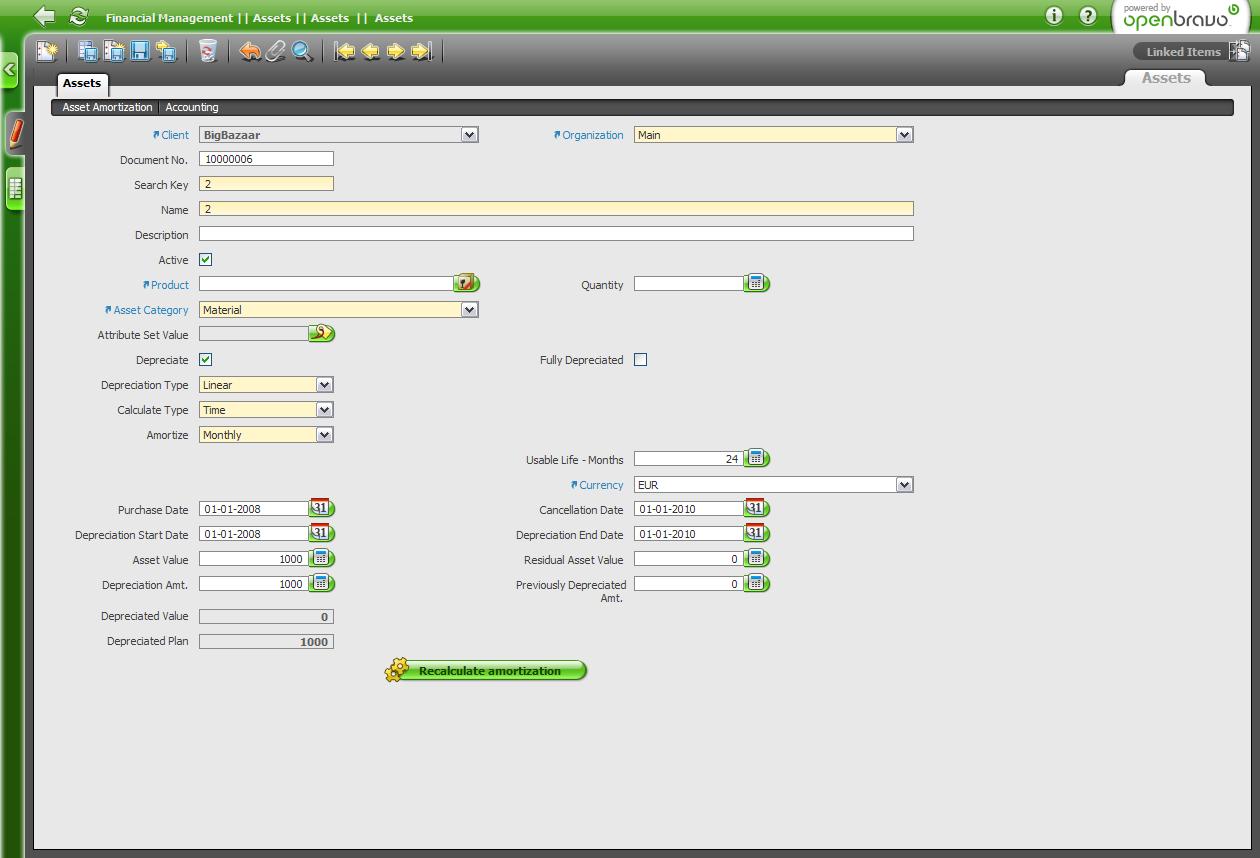The height and width of the screenshot is (858, 1260).
Task: Open attachments with the paperclip icon
Action: pos(276,51)
